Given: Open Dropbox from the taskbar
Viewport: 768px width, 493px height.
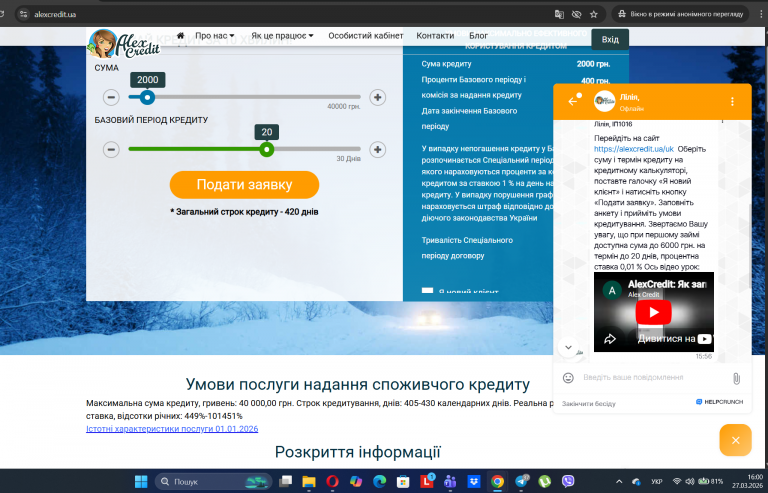Looking at the screenshot, I should (474, 481).
